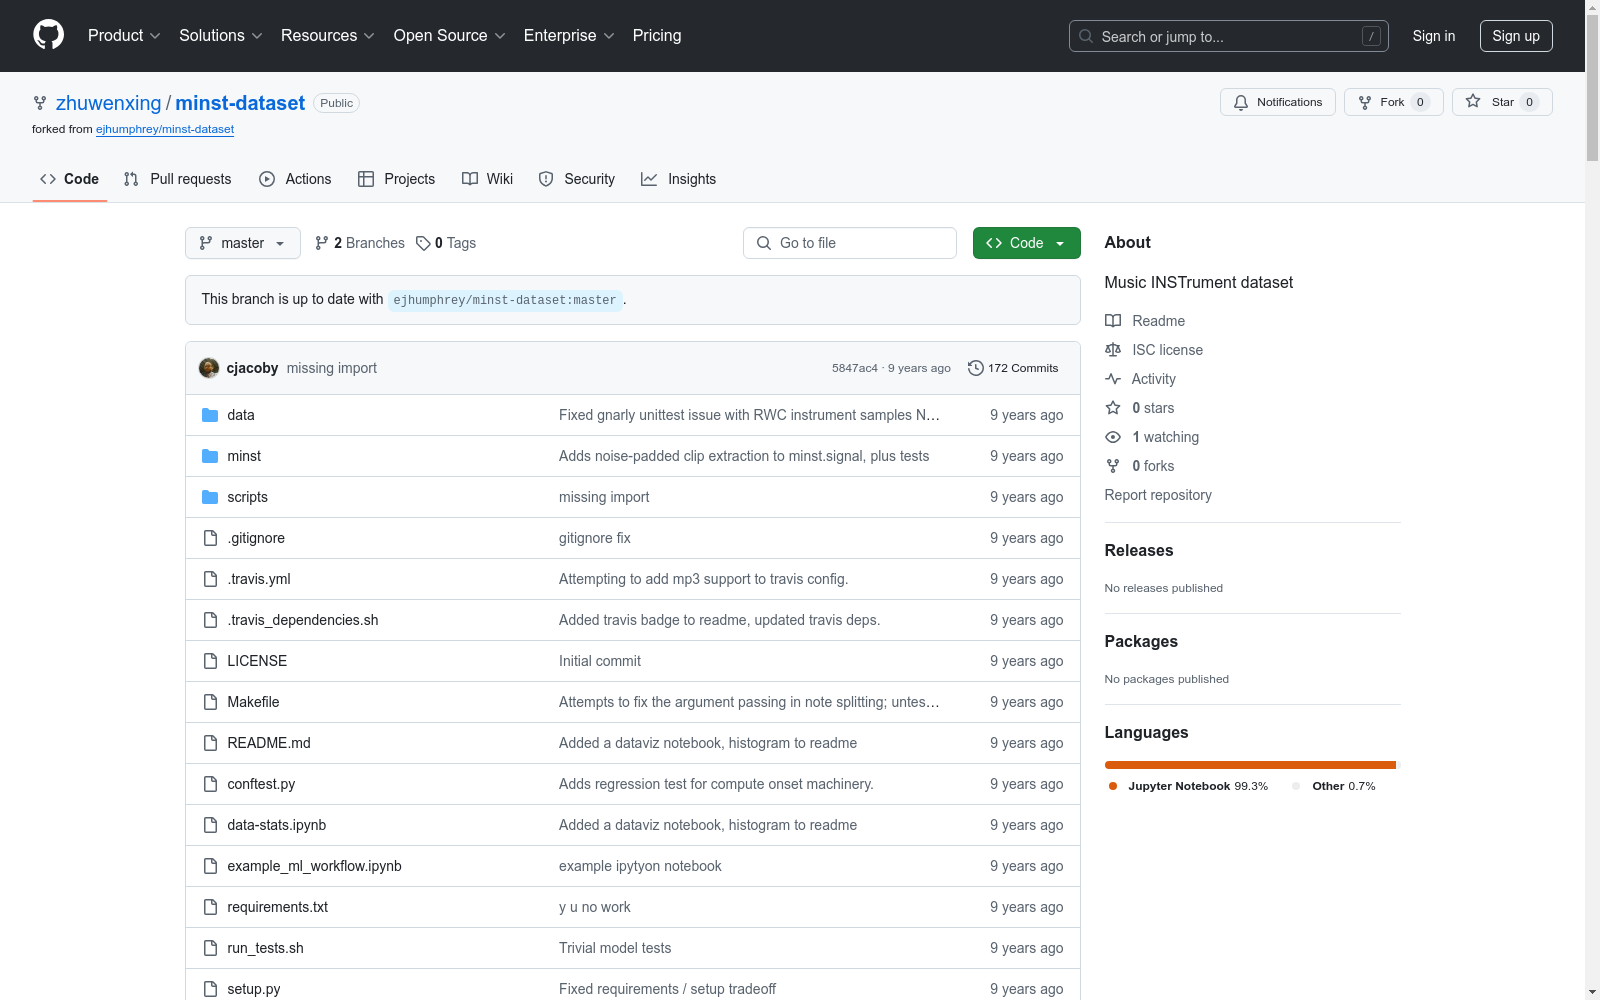Open the green Code dropdown

1026,243
